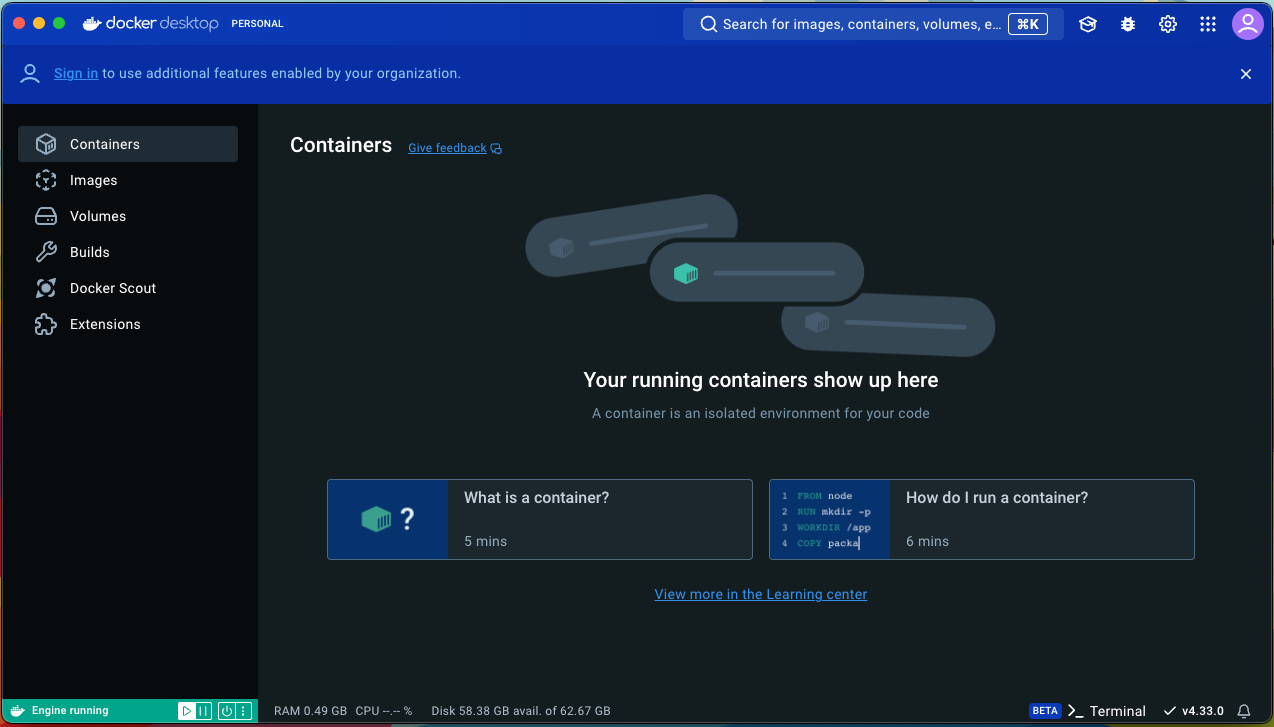Open the Images section in sidebar
This screenshot has height=727, width=1274.
pyautogui.click(x=128, y=180)
